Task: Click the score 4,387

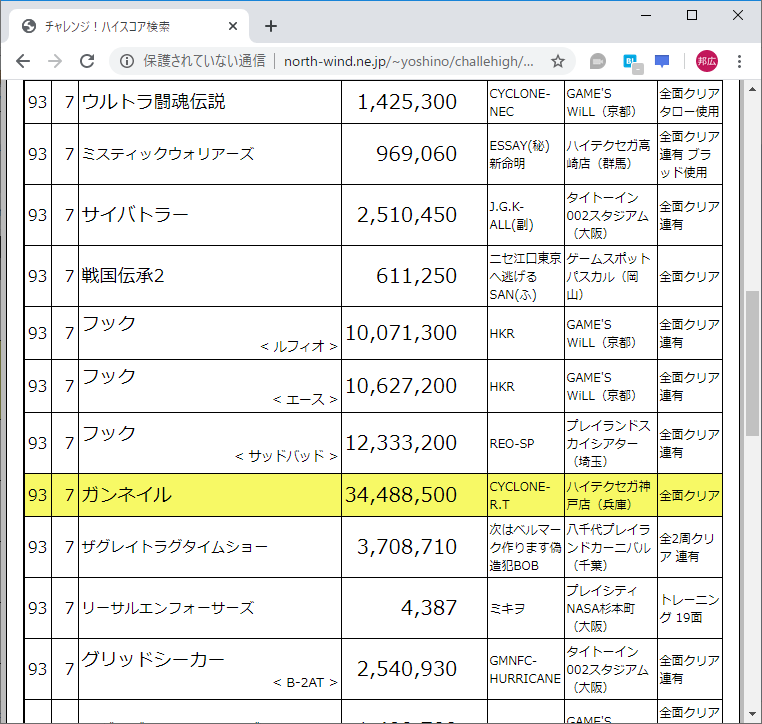Action: click(429, 607)
